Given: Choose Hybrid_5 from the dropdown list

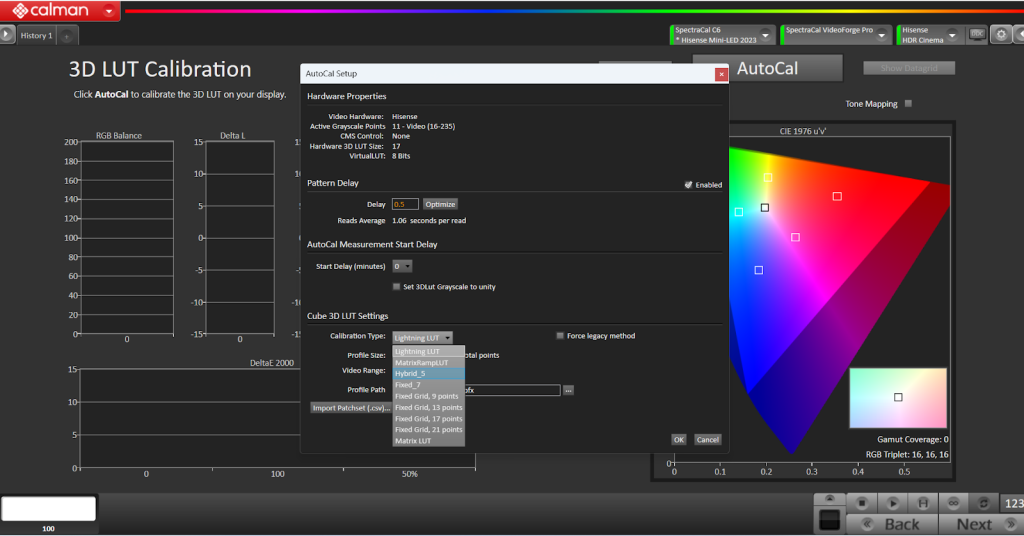Looking at the screenshot, I should tap(428, 373).
